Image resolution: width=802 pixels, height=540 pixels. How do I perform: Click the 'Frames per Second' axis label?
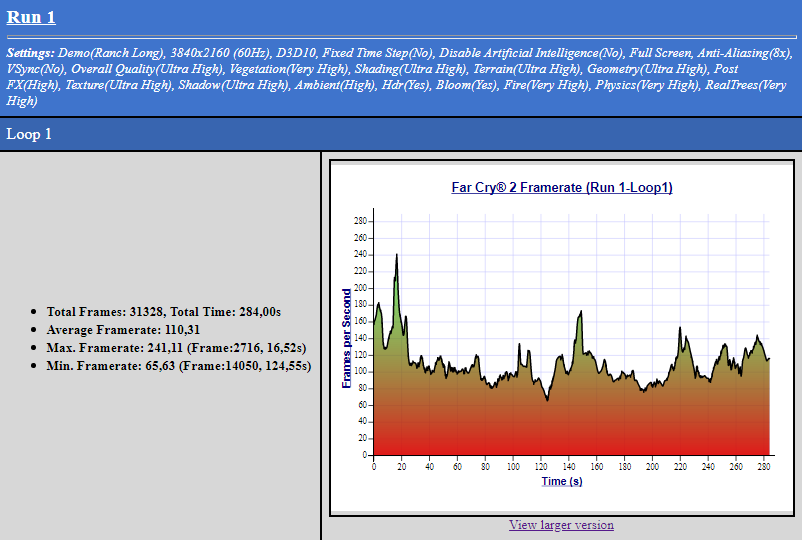point(346,338)
